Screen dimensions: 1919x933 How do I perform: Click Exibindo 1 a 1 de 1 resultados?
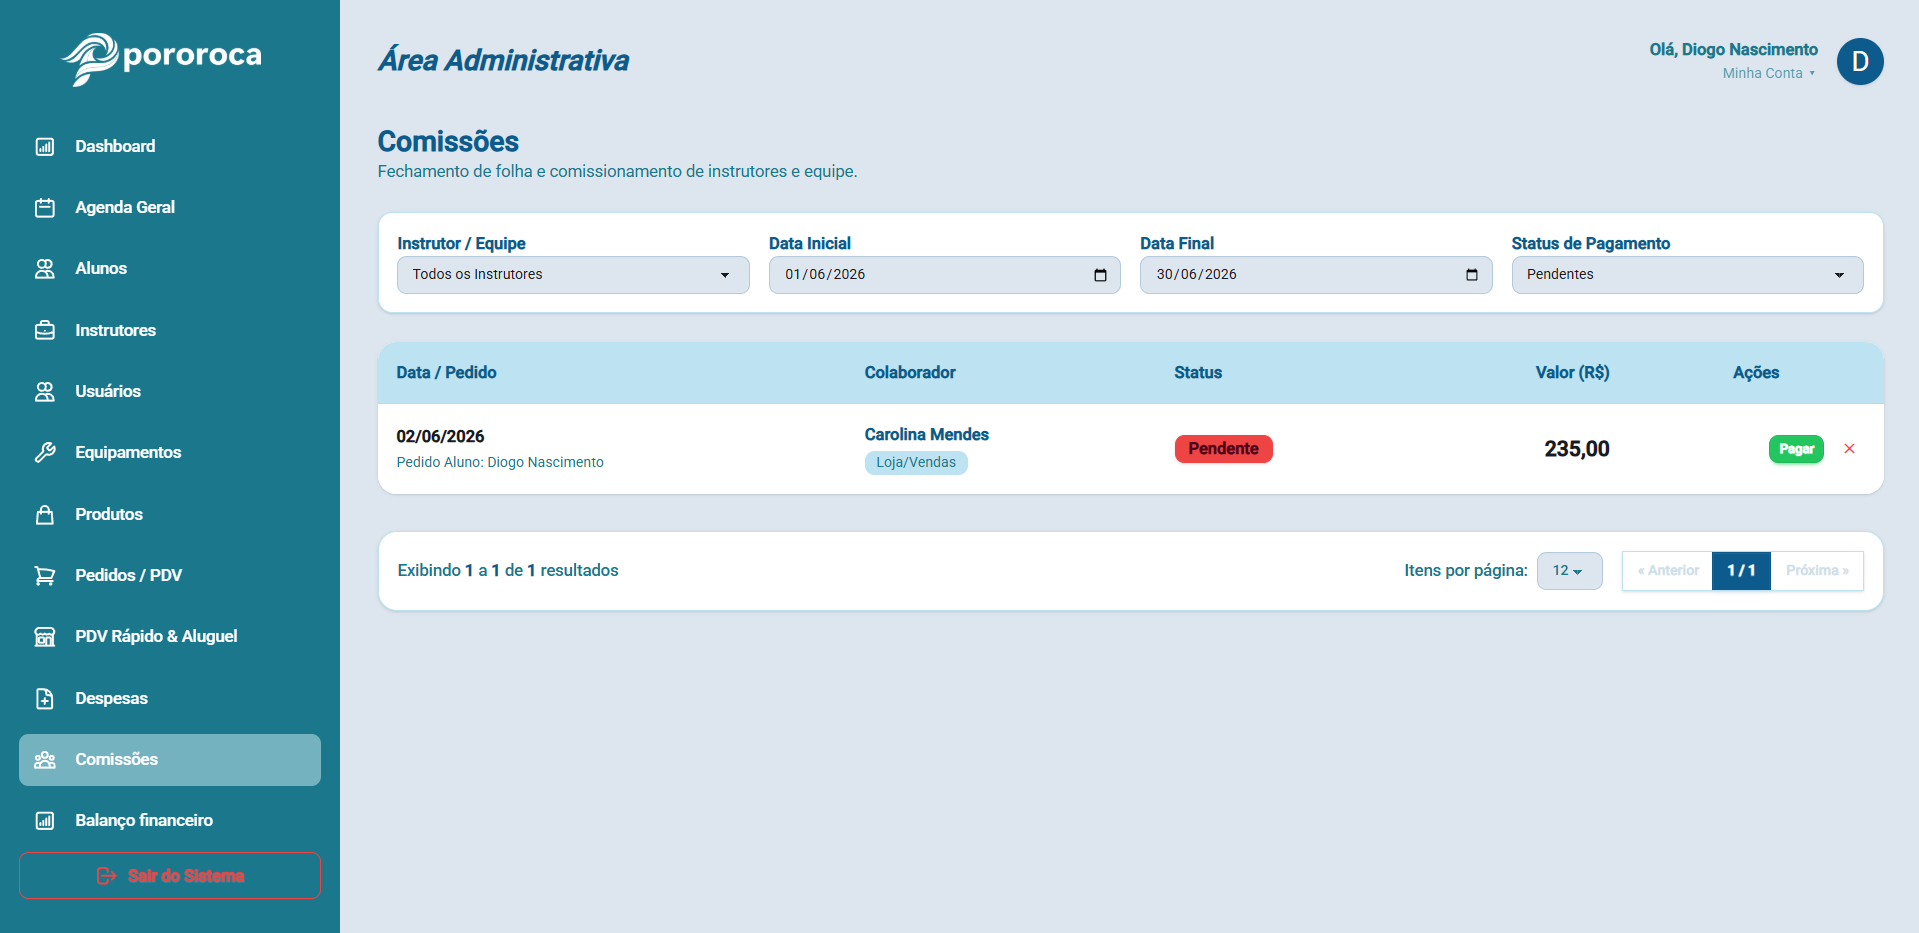pyautogui.click(x=508, y=571)
